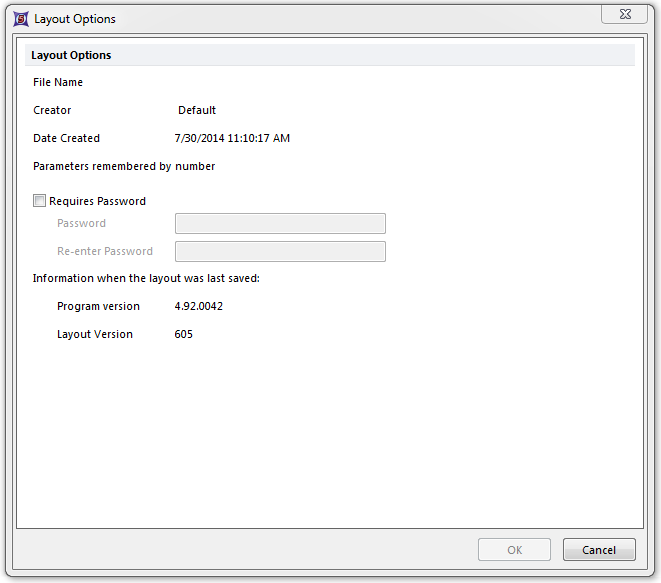Click the 'Requires Password' label text
Screen dimensions: 661x583
(97, 201)
